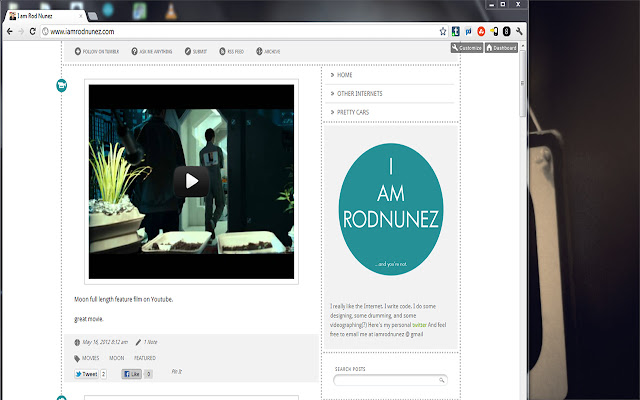640x400 pixels.
Task: Open Follow on Tumblr link
Action: coord(96,51)
